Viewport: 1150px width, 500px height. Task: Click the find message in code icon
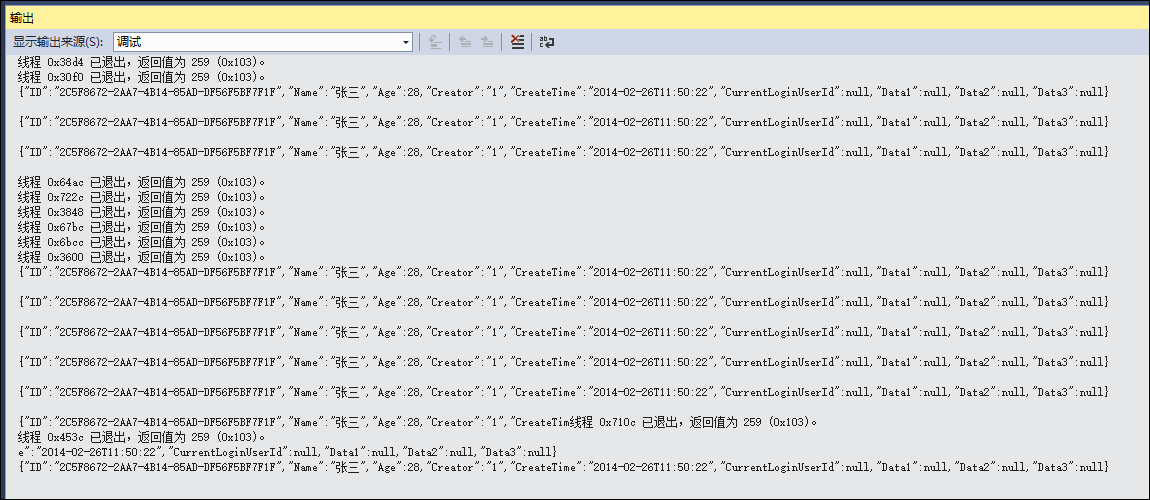click(435, 42)
